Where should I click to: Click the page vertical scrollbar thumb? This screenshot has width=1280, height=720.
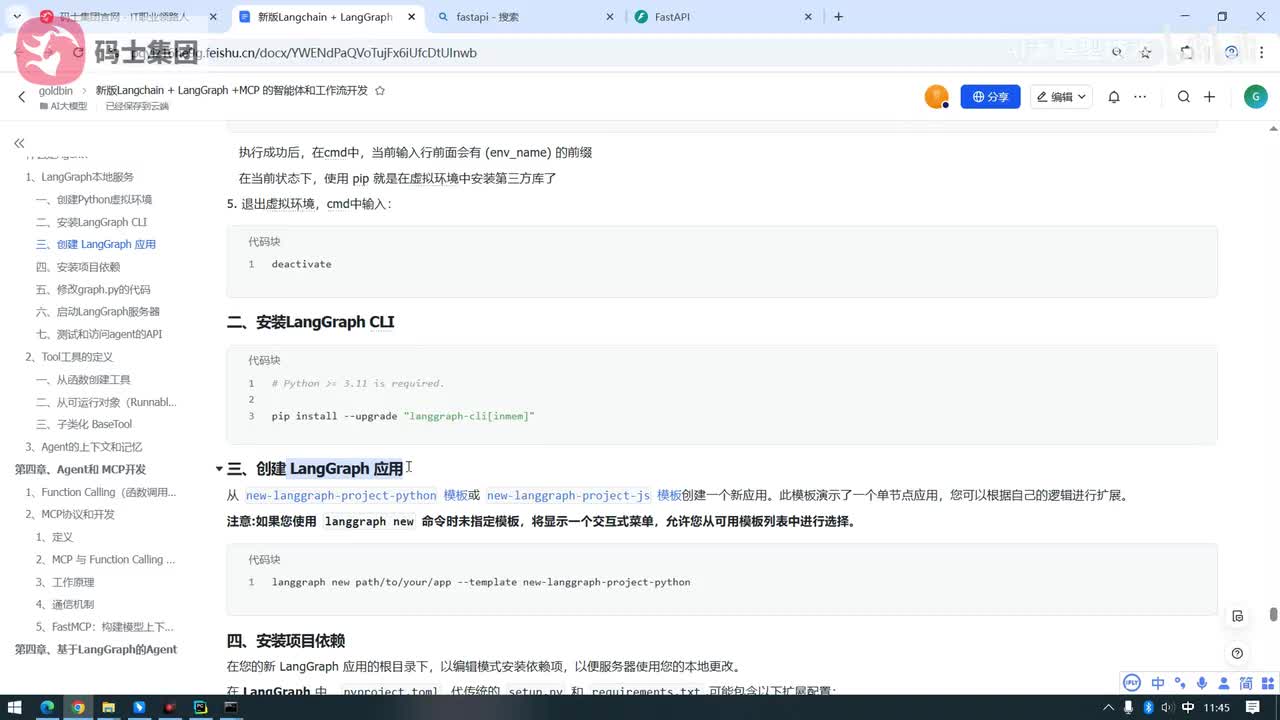(1273, 614)
